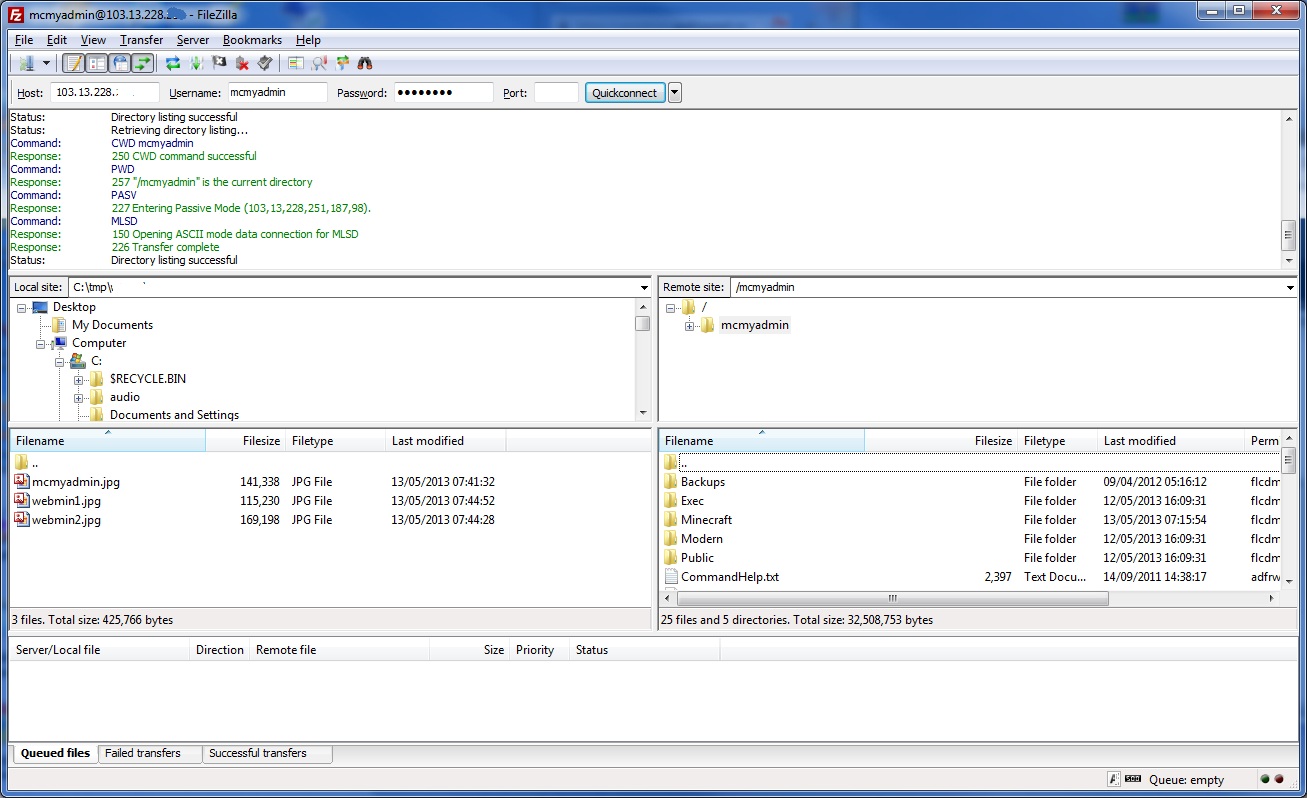Switch to the Successful transfers tab

point(267,754)
